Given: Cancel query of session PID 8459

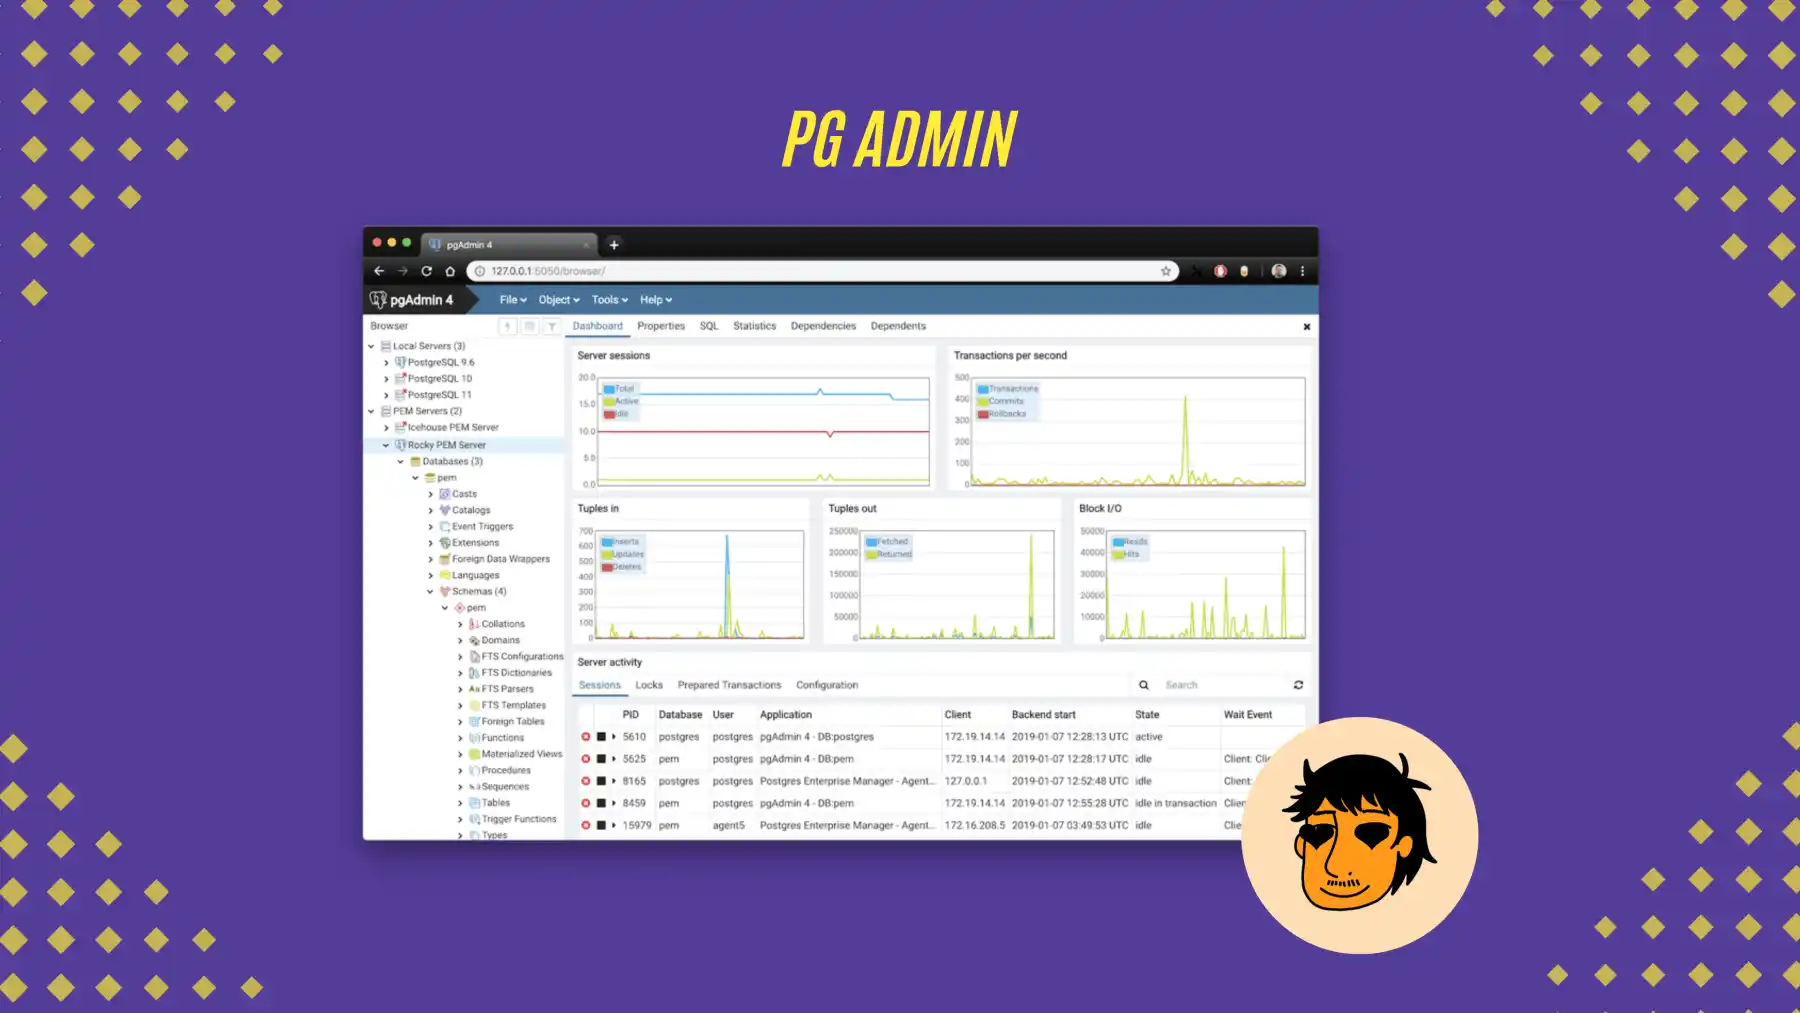Looking at the screenshot, I should tap(601, 803).
